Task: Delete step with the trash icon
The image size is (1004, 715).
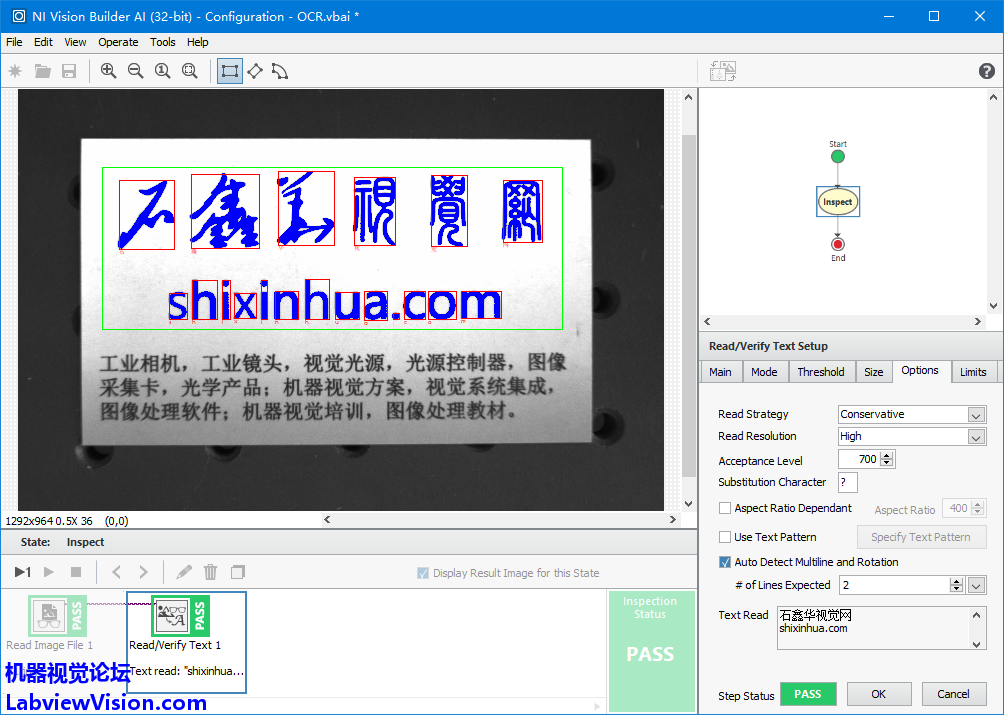Action: (211, 572)
